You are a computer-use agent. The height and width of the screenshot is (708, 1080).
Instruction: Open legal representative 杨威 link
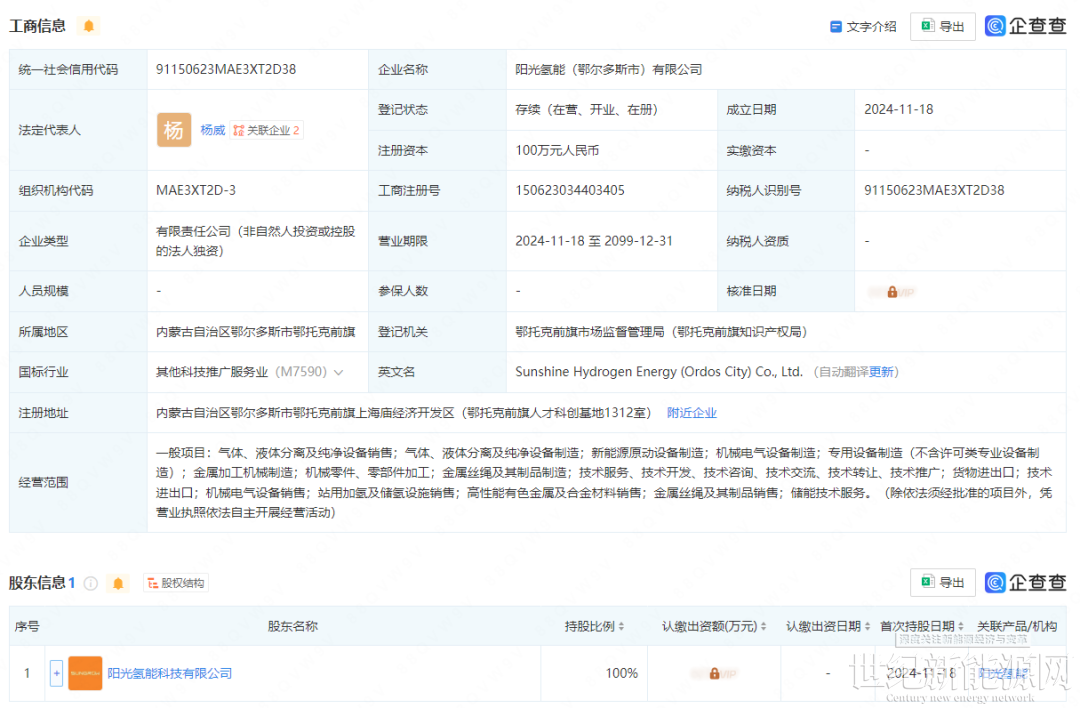(212, 130)
